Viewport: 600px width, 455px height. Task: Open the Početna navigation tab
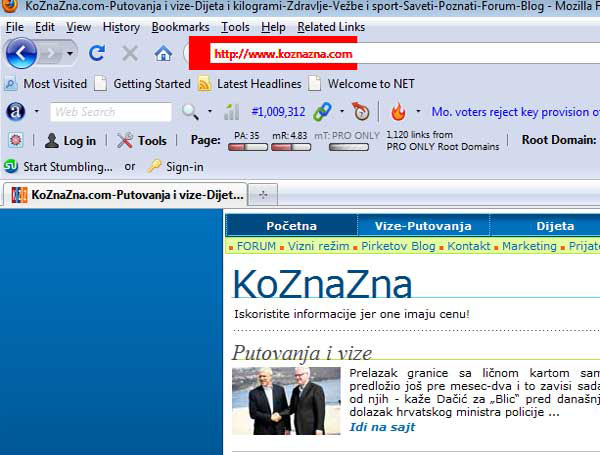(x=292, y=226)
